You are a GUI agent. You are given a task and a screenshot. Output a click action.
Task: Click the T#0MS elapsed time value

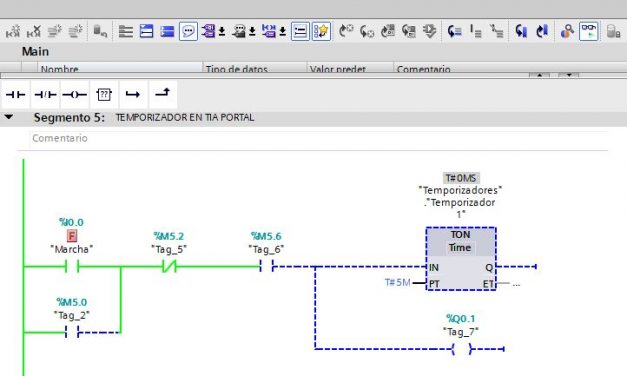461,178
